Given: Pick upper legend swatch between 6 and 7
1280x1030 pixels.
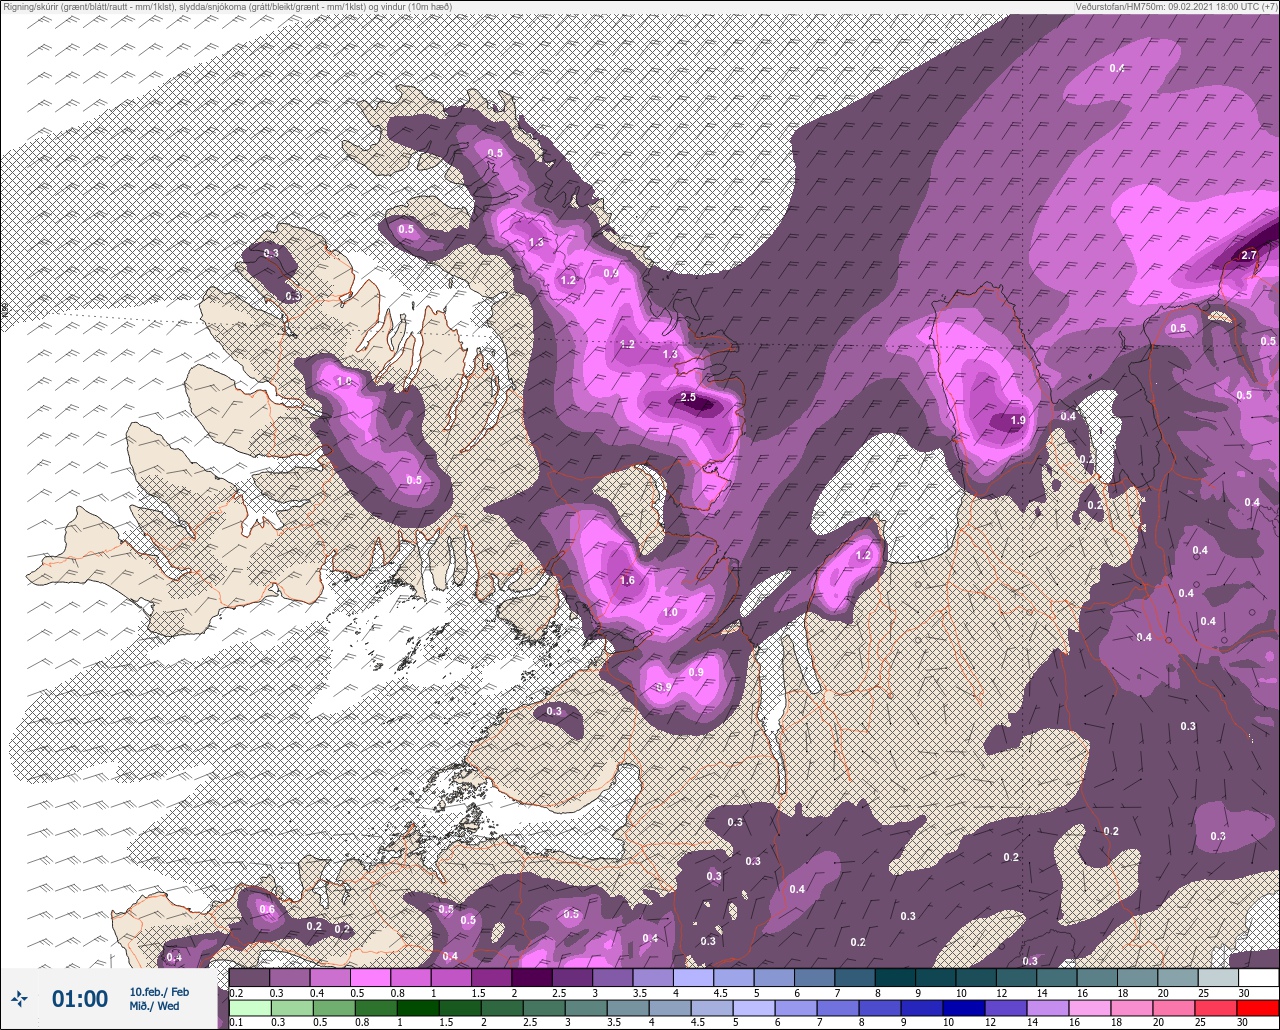Looking at the screenshot, I should point(815,976).
